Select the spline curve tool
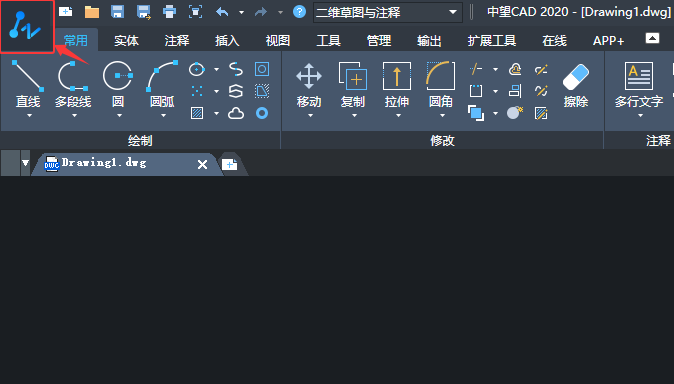This screenshot has width=674, height=384. pyautogui.click(x=236, y=69)
